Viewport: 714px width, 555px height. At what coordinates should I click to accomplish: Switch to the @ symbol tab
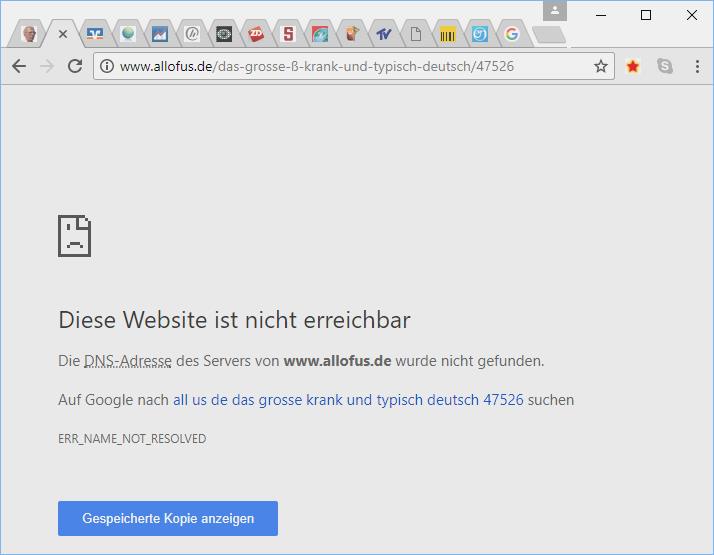(192, 34)
